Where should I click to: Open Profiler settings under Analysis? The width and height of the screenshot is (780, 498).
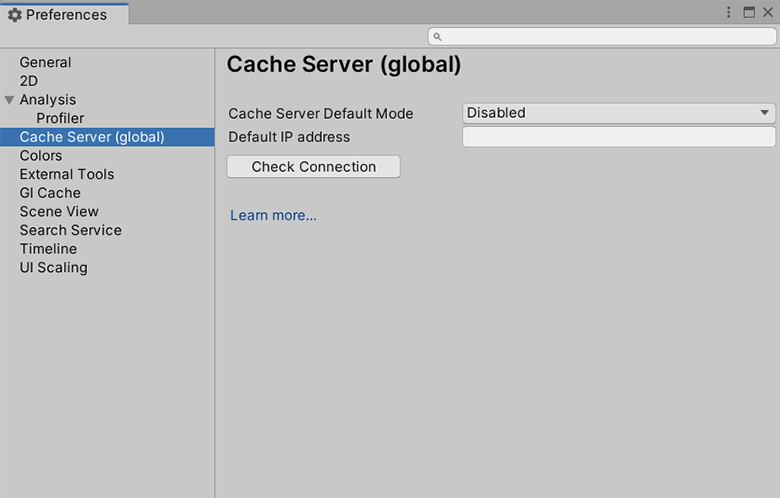[x=60, y=118]
